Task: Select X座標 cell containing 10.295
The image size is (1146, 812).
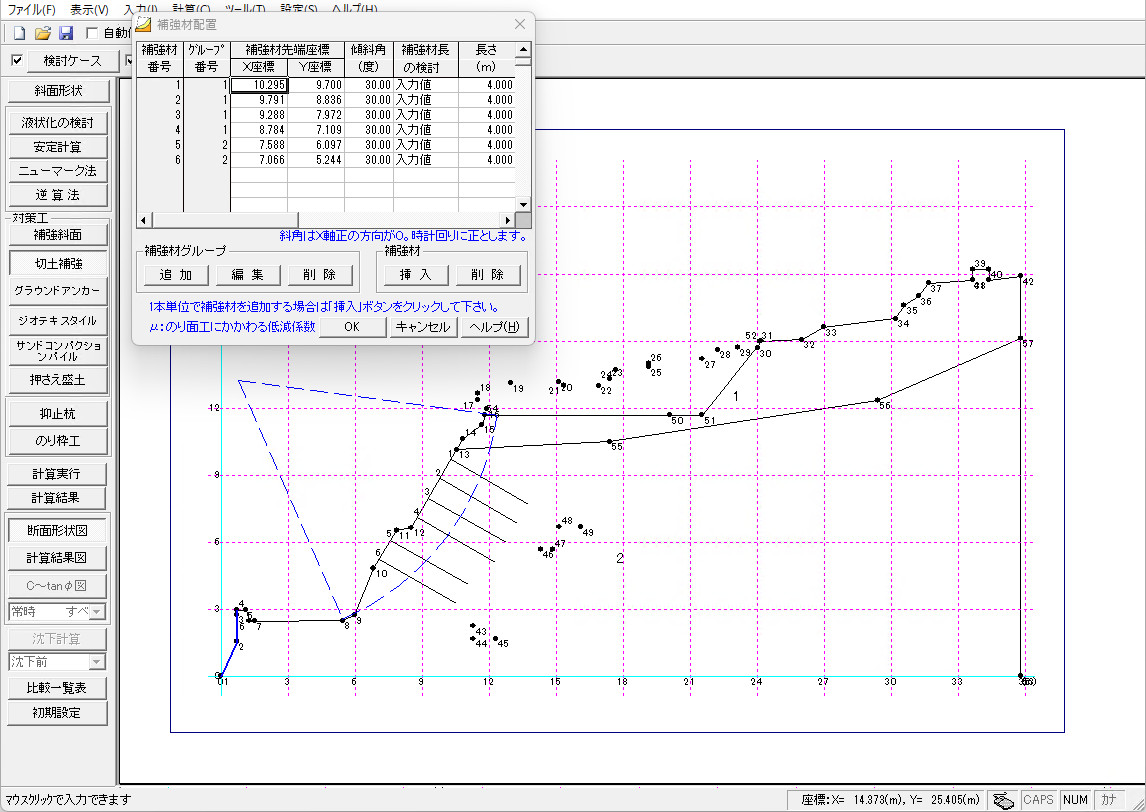Action: (x=259, y=85)
